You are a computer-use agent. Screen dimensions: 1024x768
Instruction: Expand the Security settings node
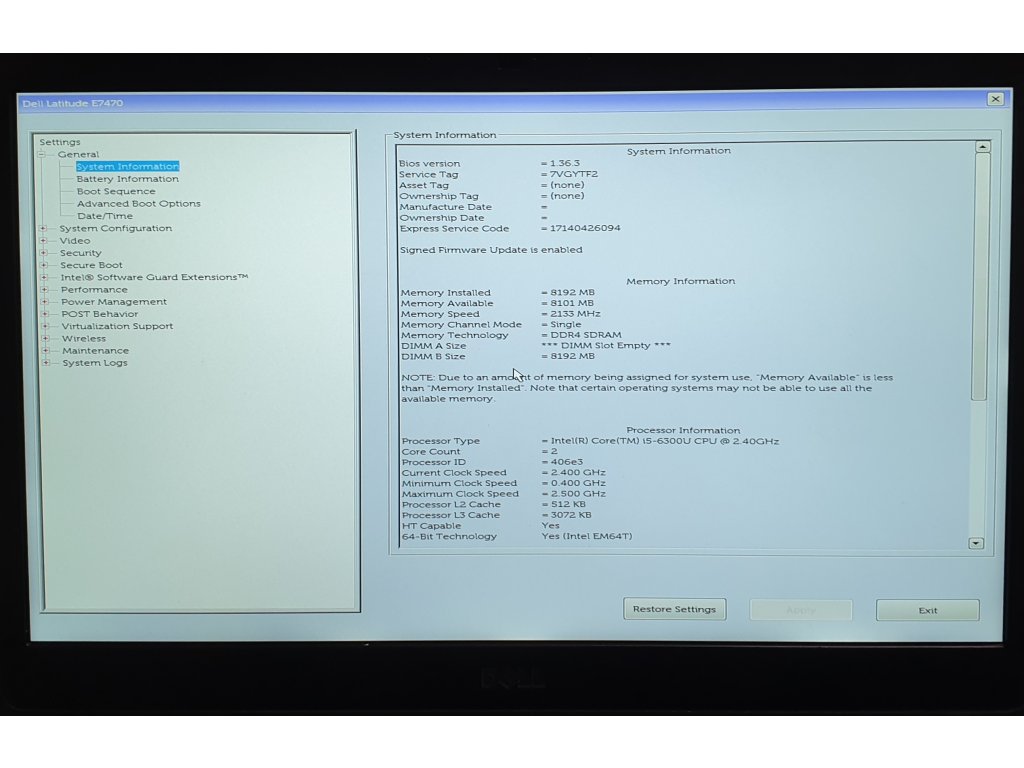(x=43, y=253)
